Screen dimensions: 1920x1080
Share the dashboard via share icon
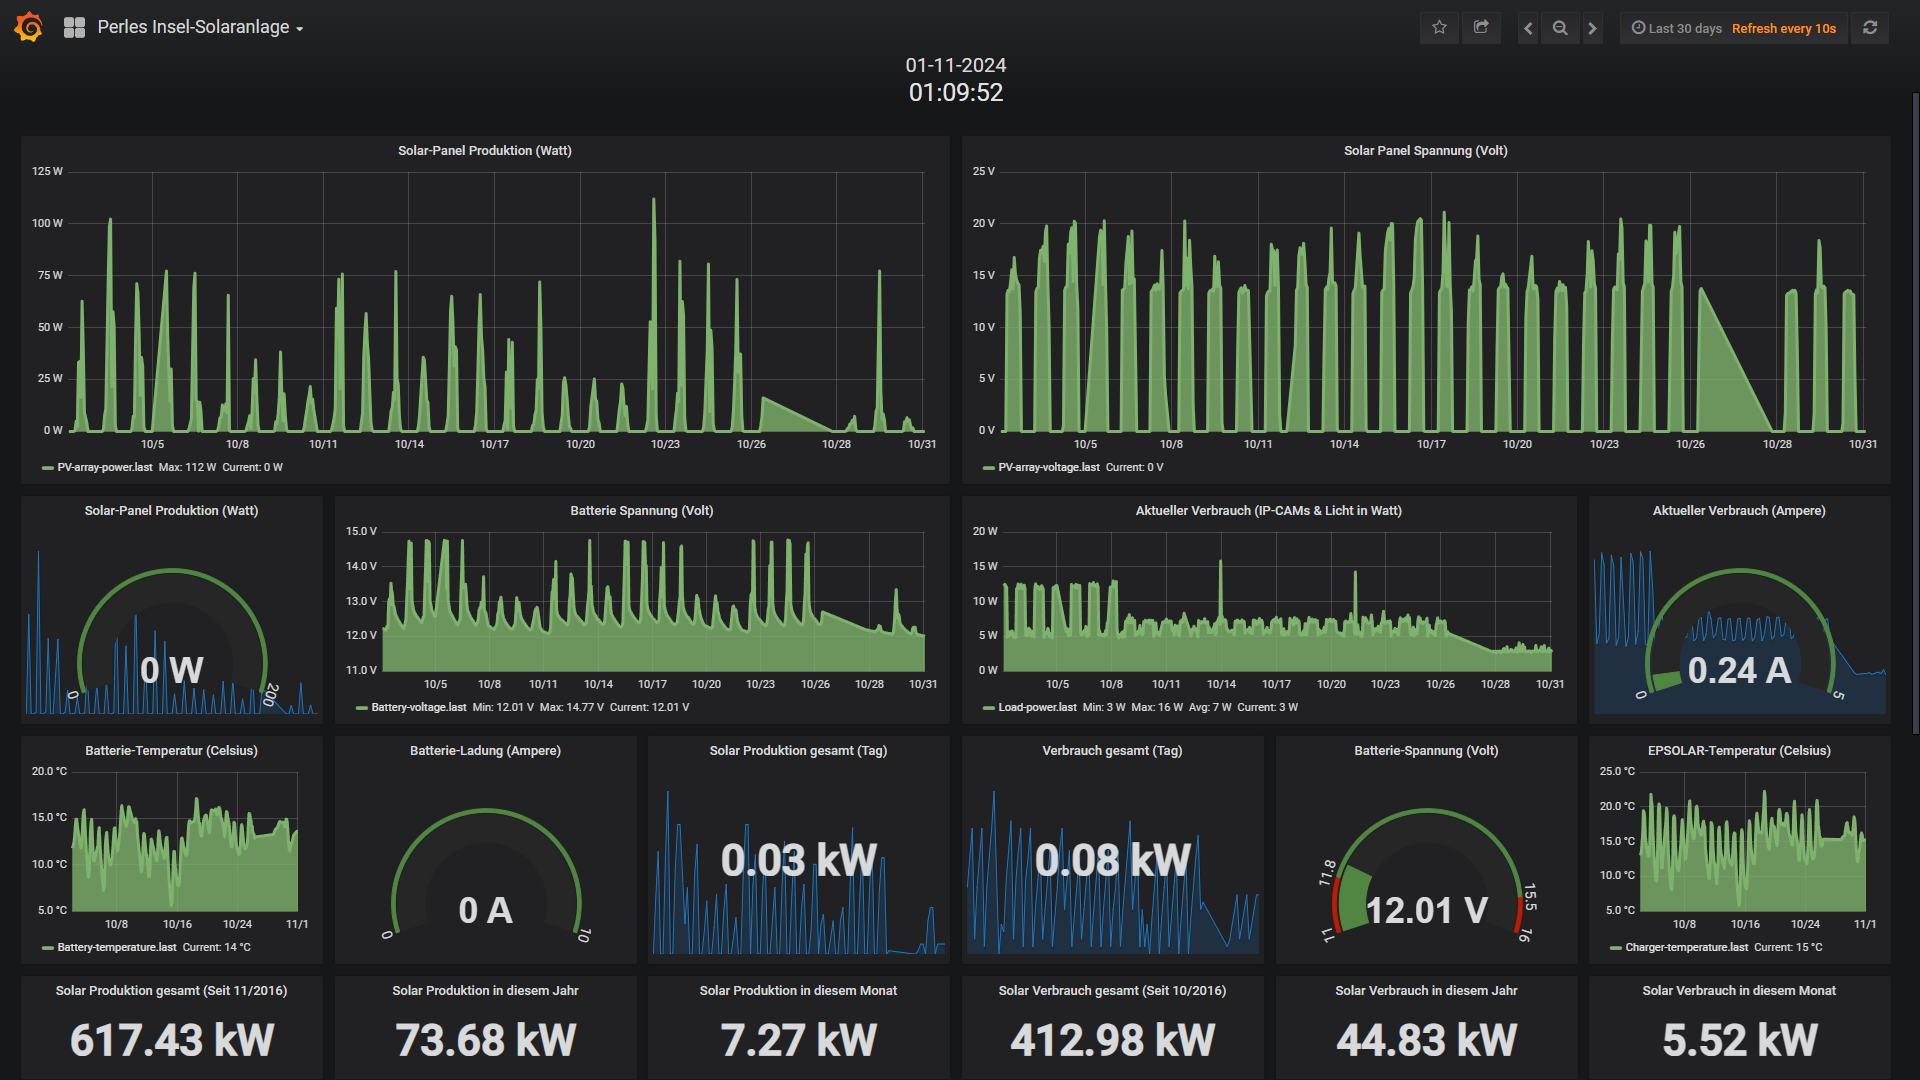pos(1481,28)
